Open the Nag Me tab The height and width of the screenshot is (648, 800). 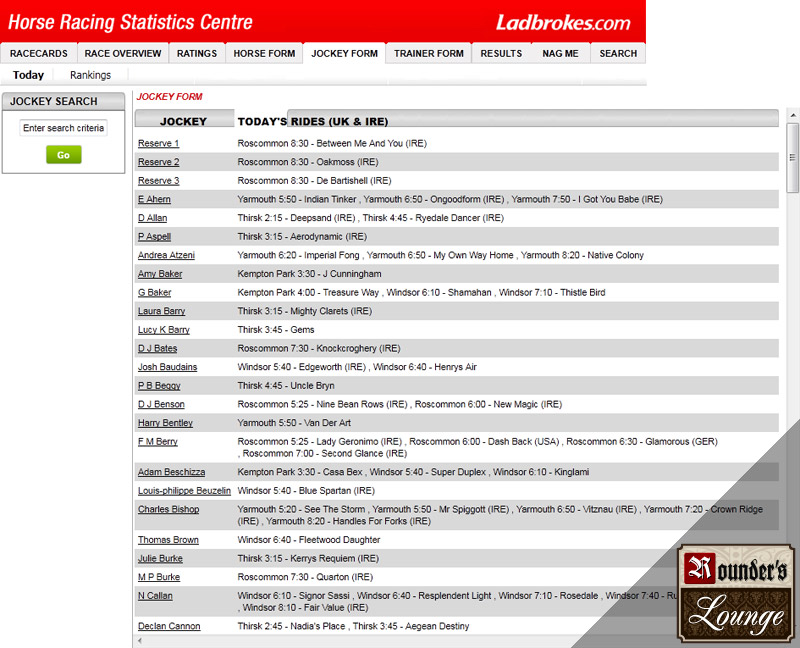[x=560, y=54]
